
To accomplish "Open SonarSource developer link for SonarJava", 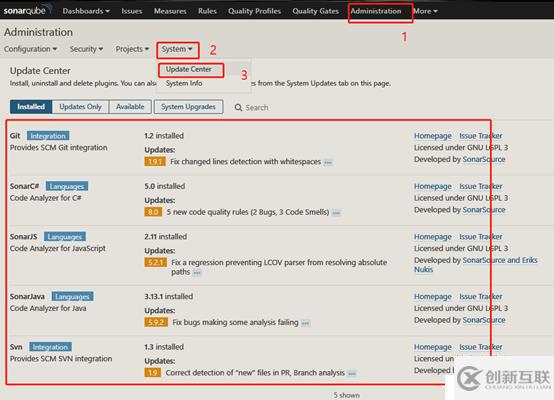I will click(x=484, y=320).
